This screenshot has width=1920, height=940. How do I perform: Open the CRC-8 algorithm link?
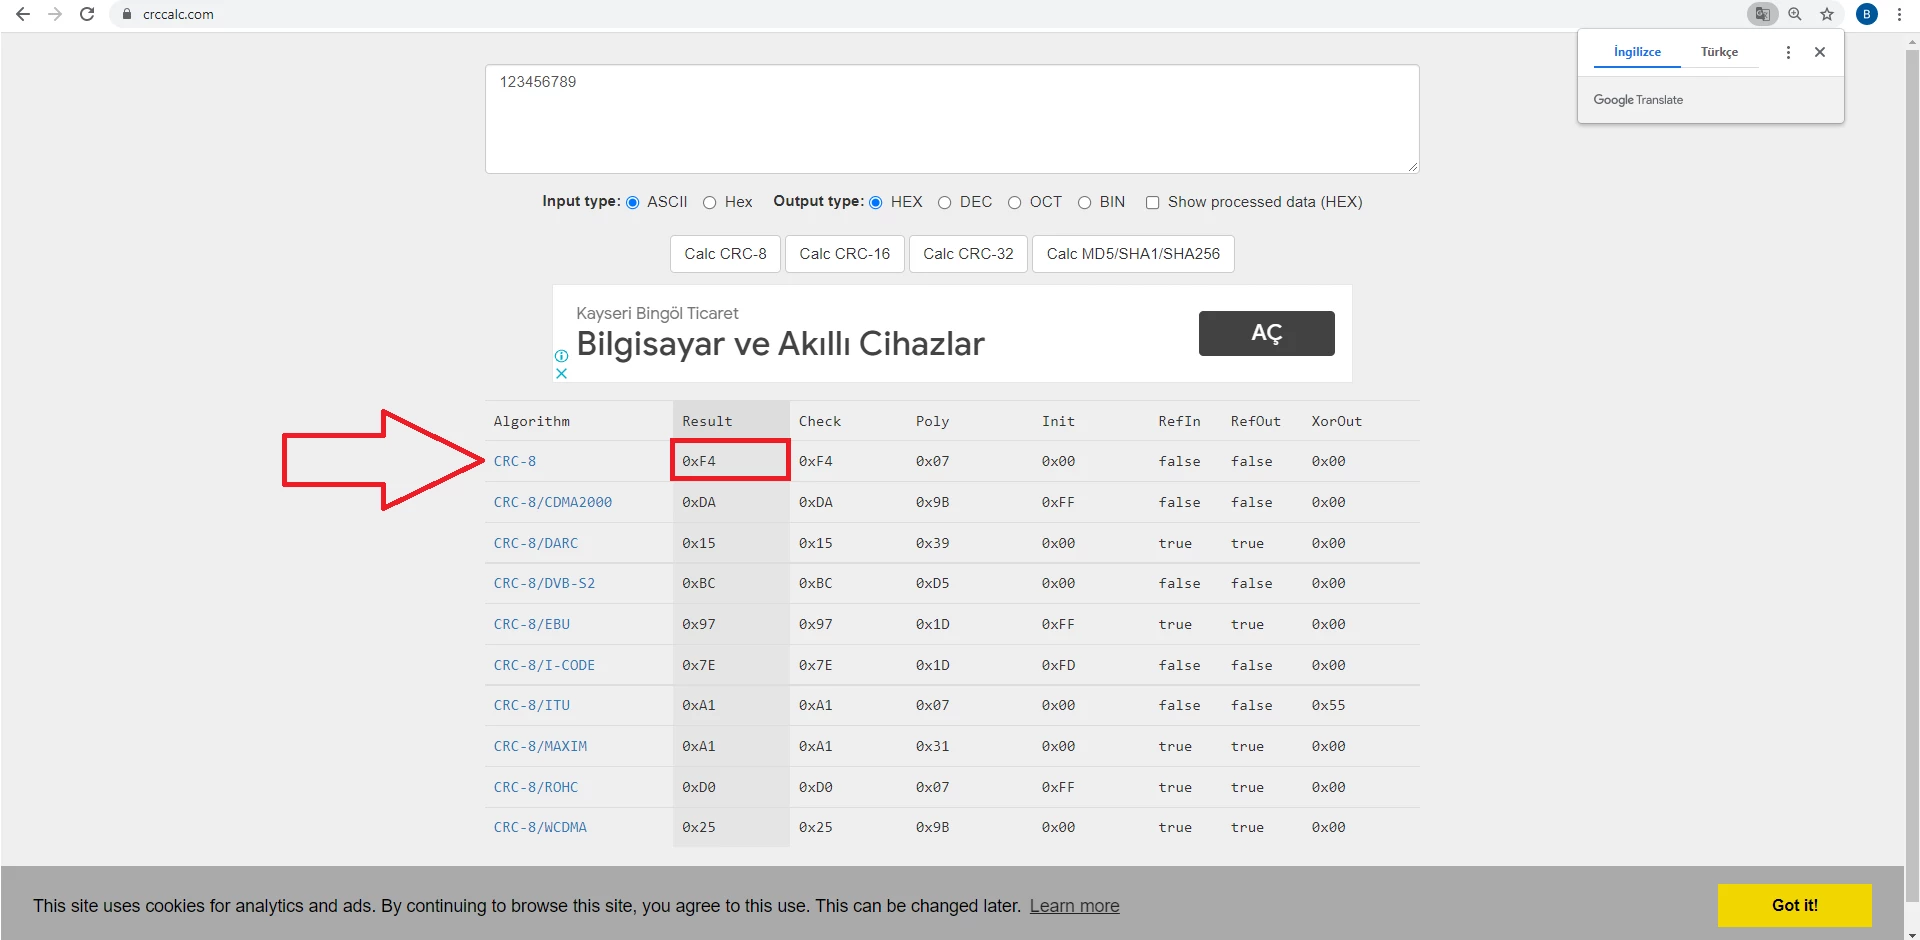[x=514, y=461]
